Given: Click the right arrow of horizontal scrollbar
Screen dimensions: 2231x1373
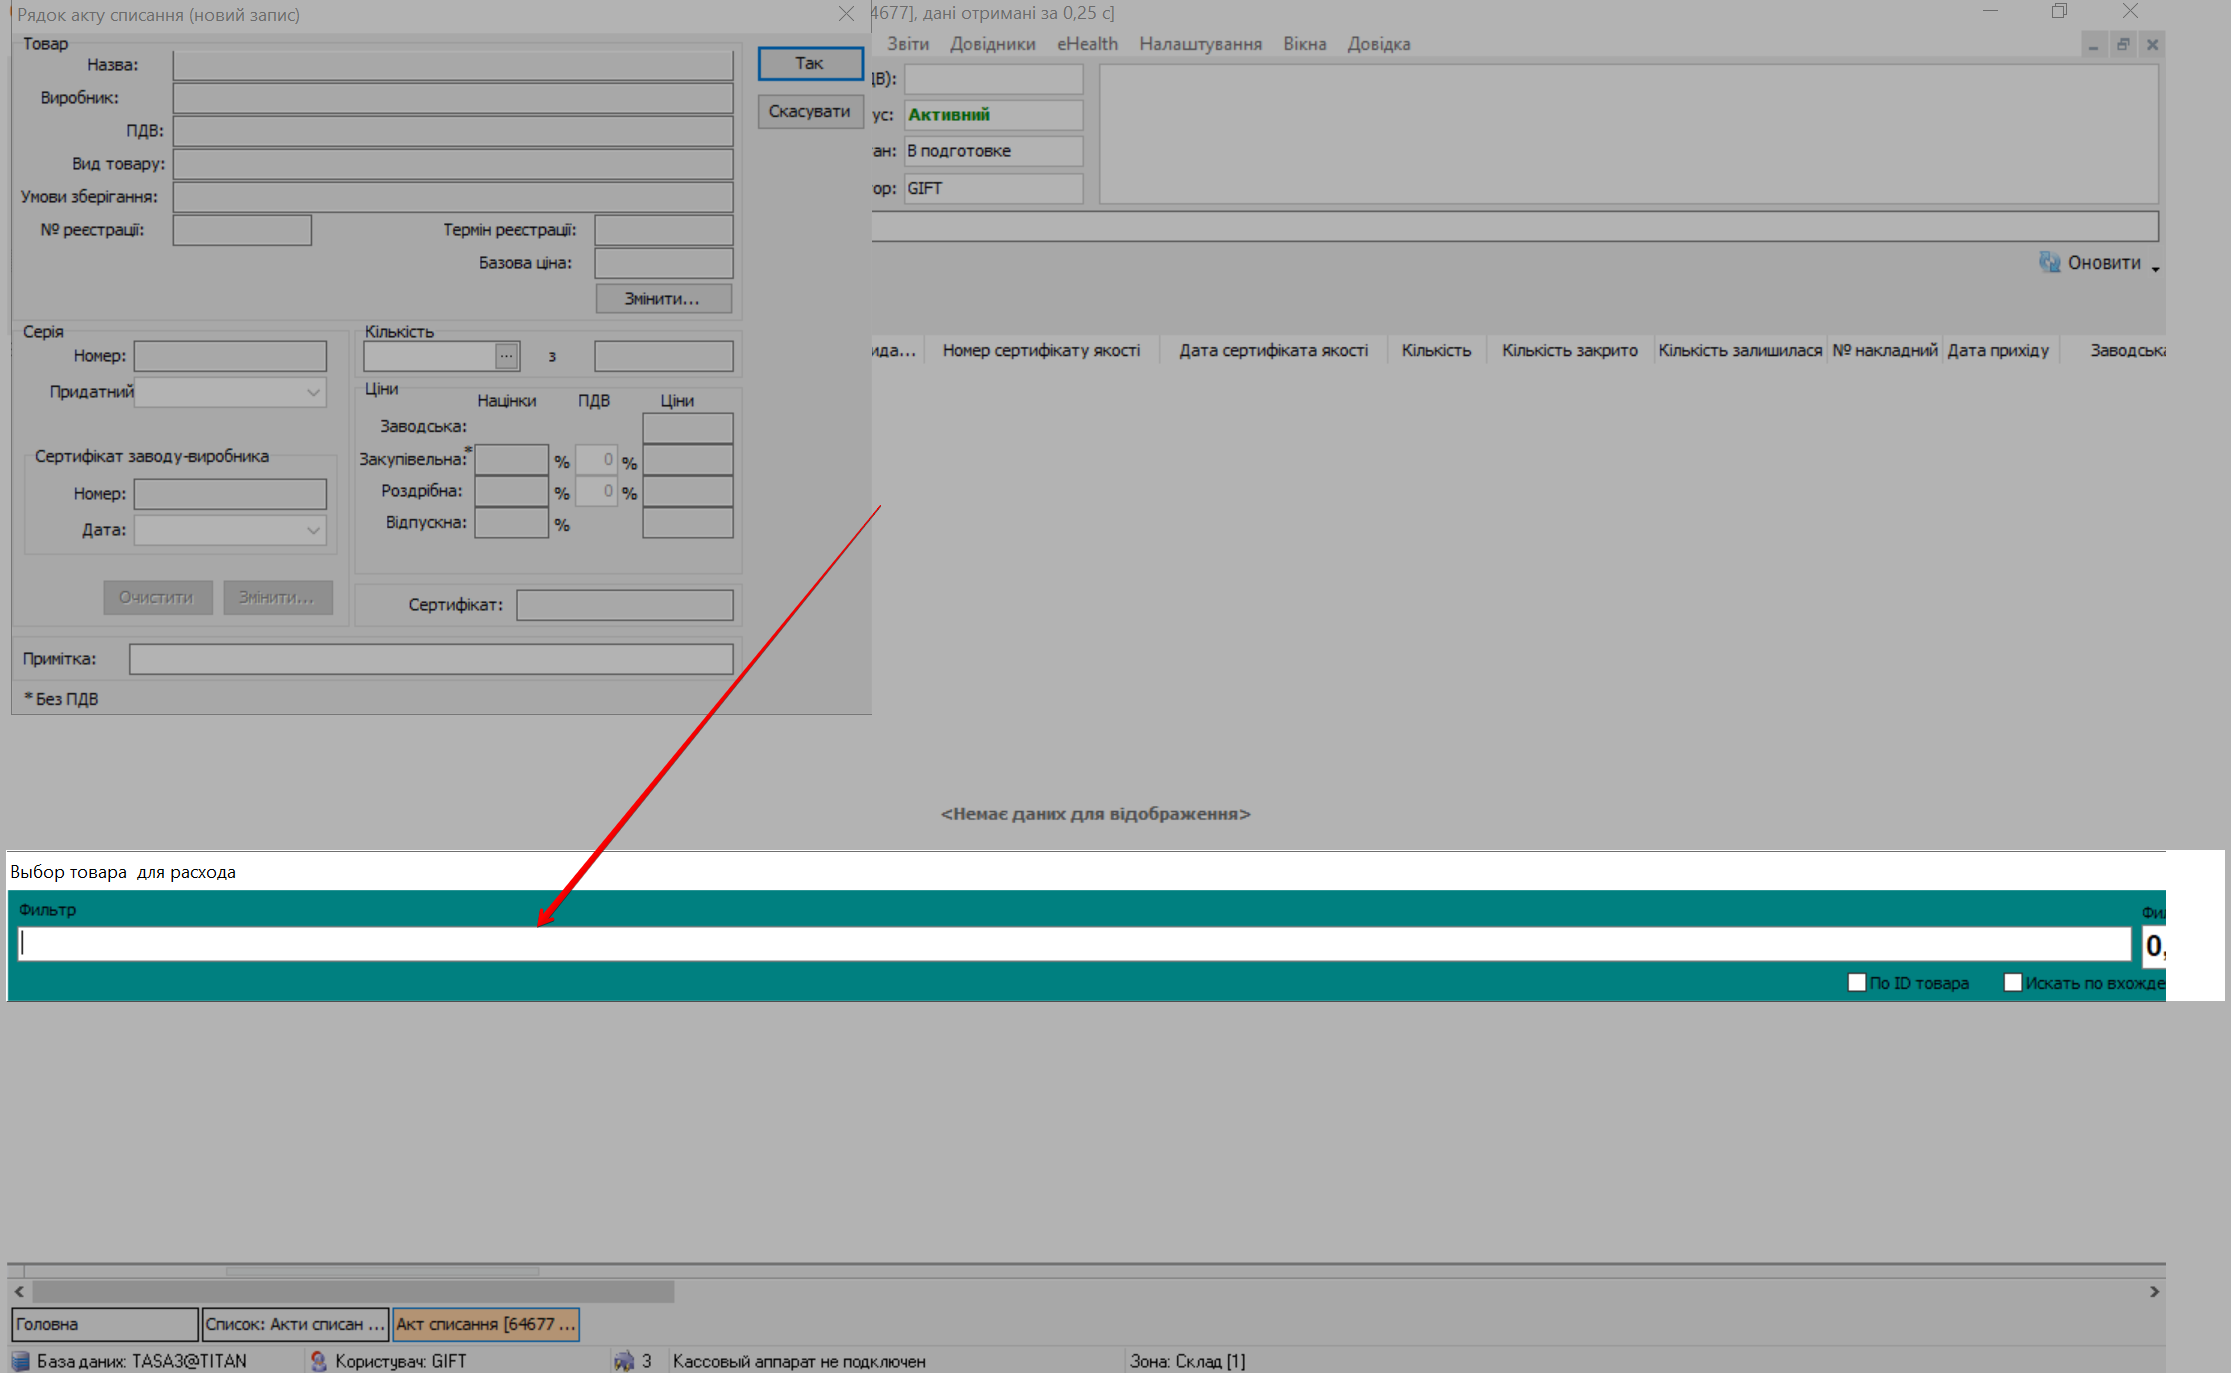Looking at the screenshot, I should click(2154, 1291).
